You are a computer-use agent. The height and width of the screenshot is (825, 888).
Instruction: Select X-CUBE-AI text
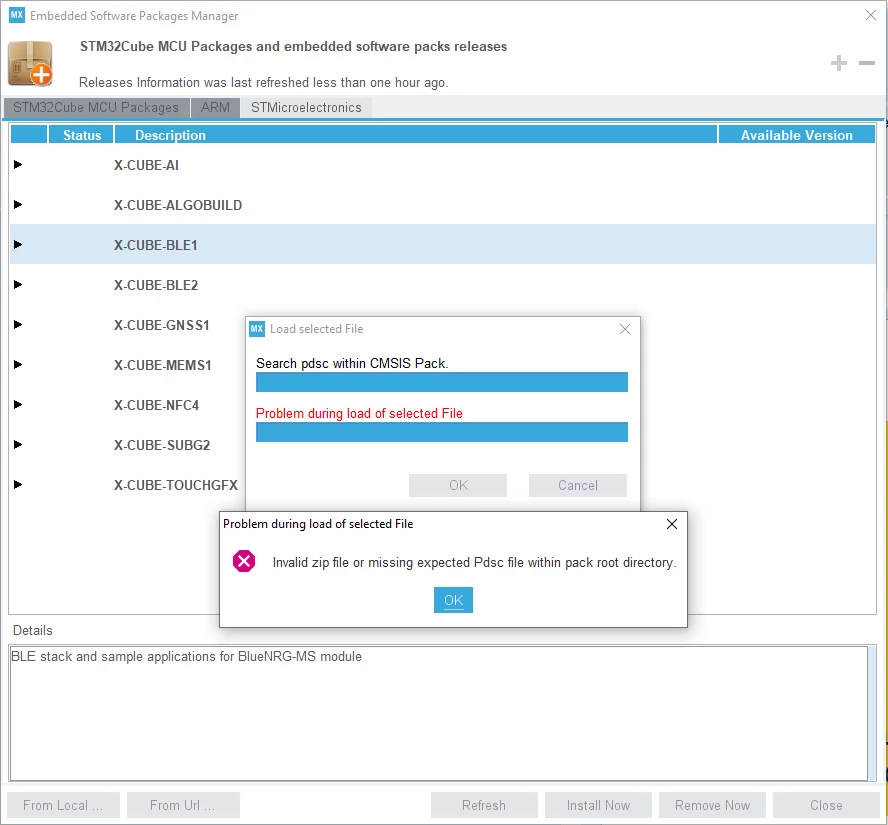[146, 165]
